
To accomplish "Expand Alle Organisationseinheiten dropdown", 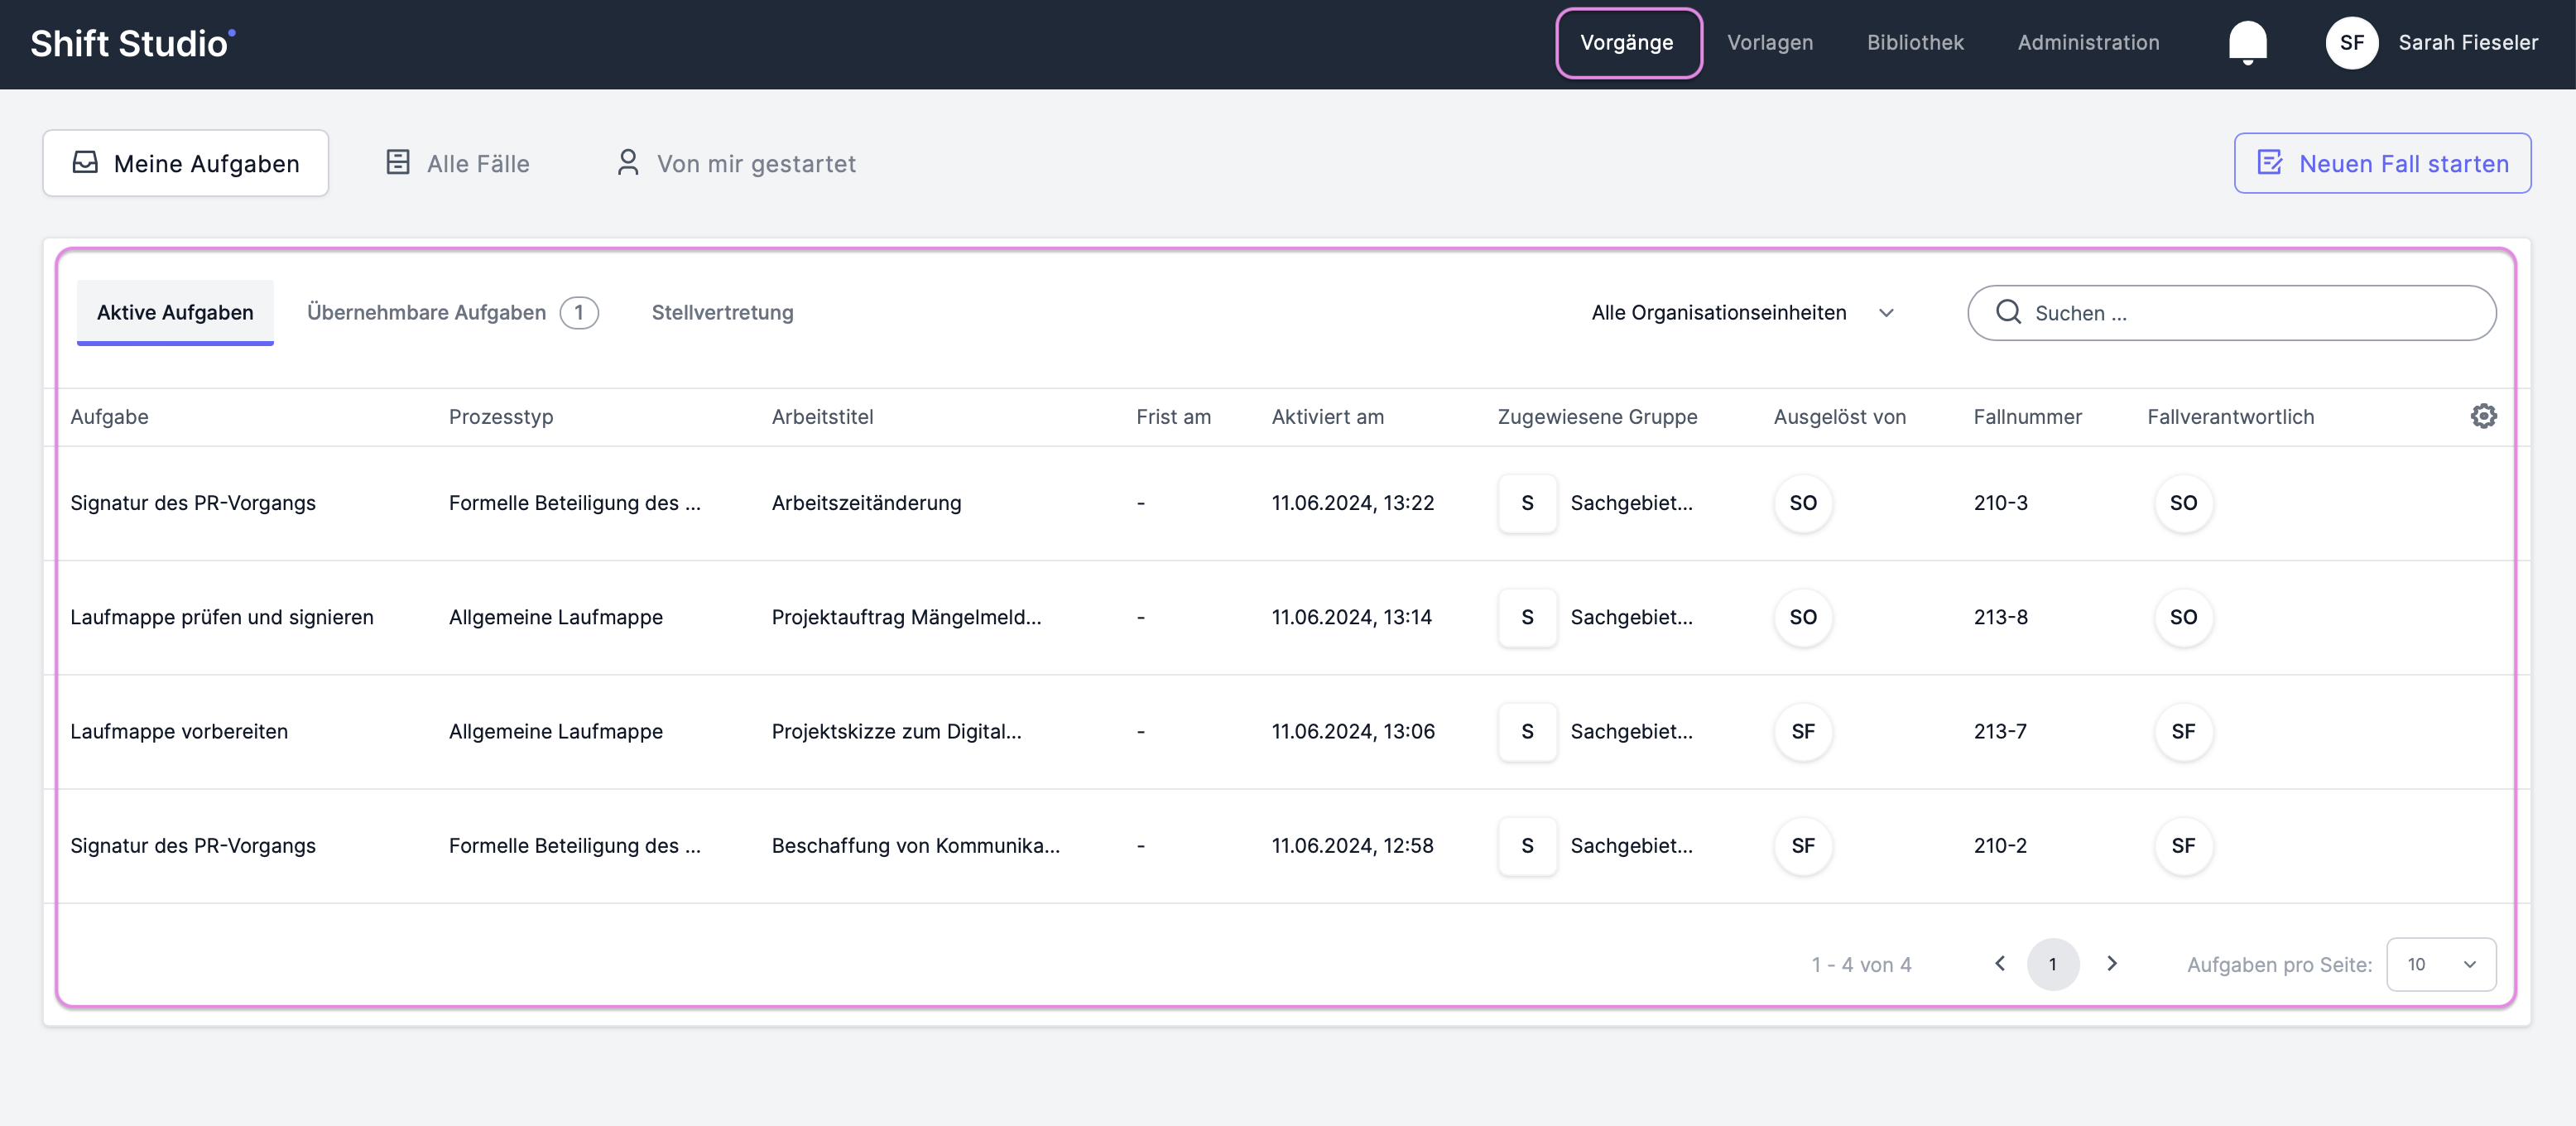I will pos(1743,313).
